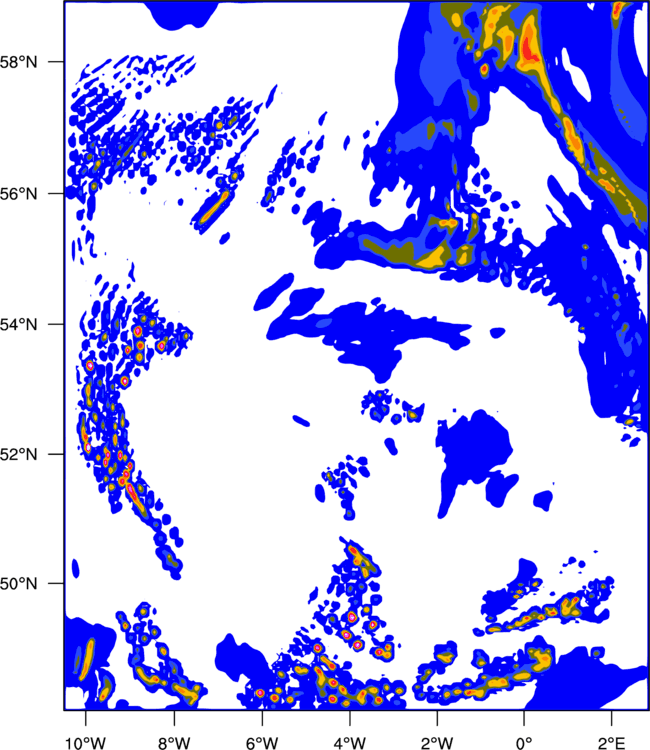Click the 4°W longitude label
This screenshot has width=650, height=750.
350,743
